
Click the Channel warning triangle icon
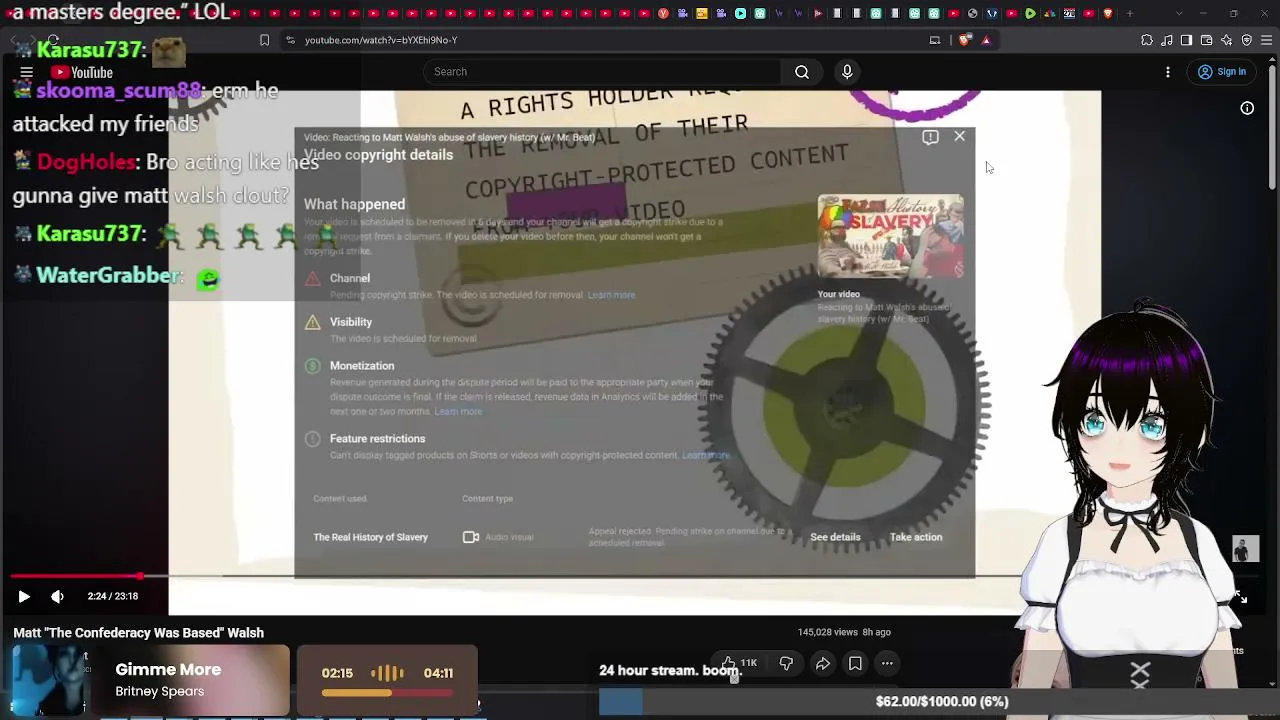tap(312, 279)
